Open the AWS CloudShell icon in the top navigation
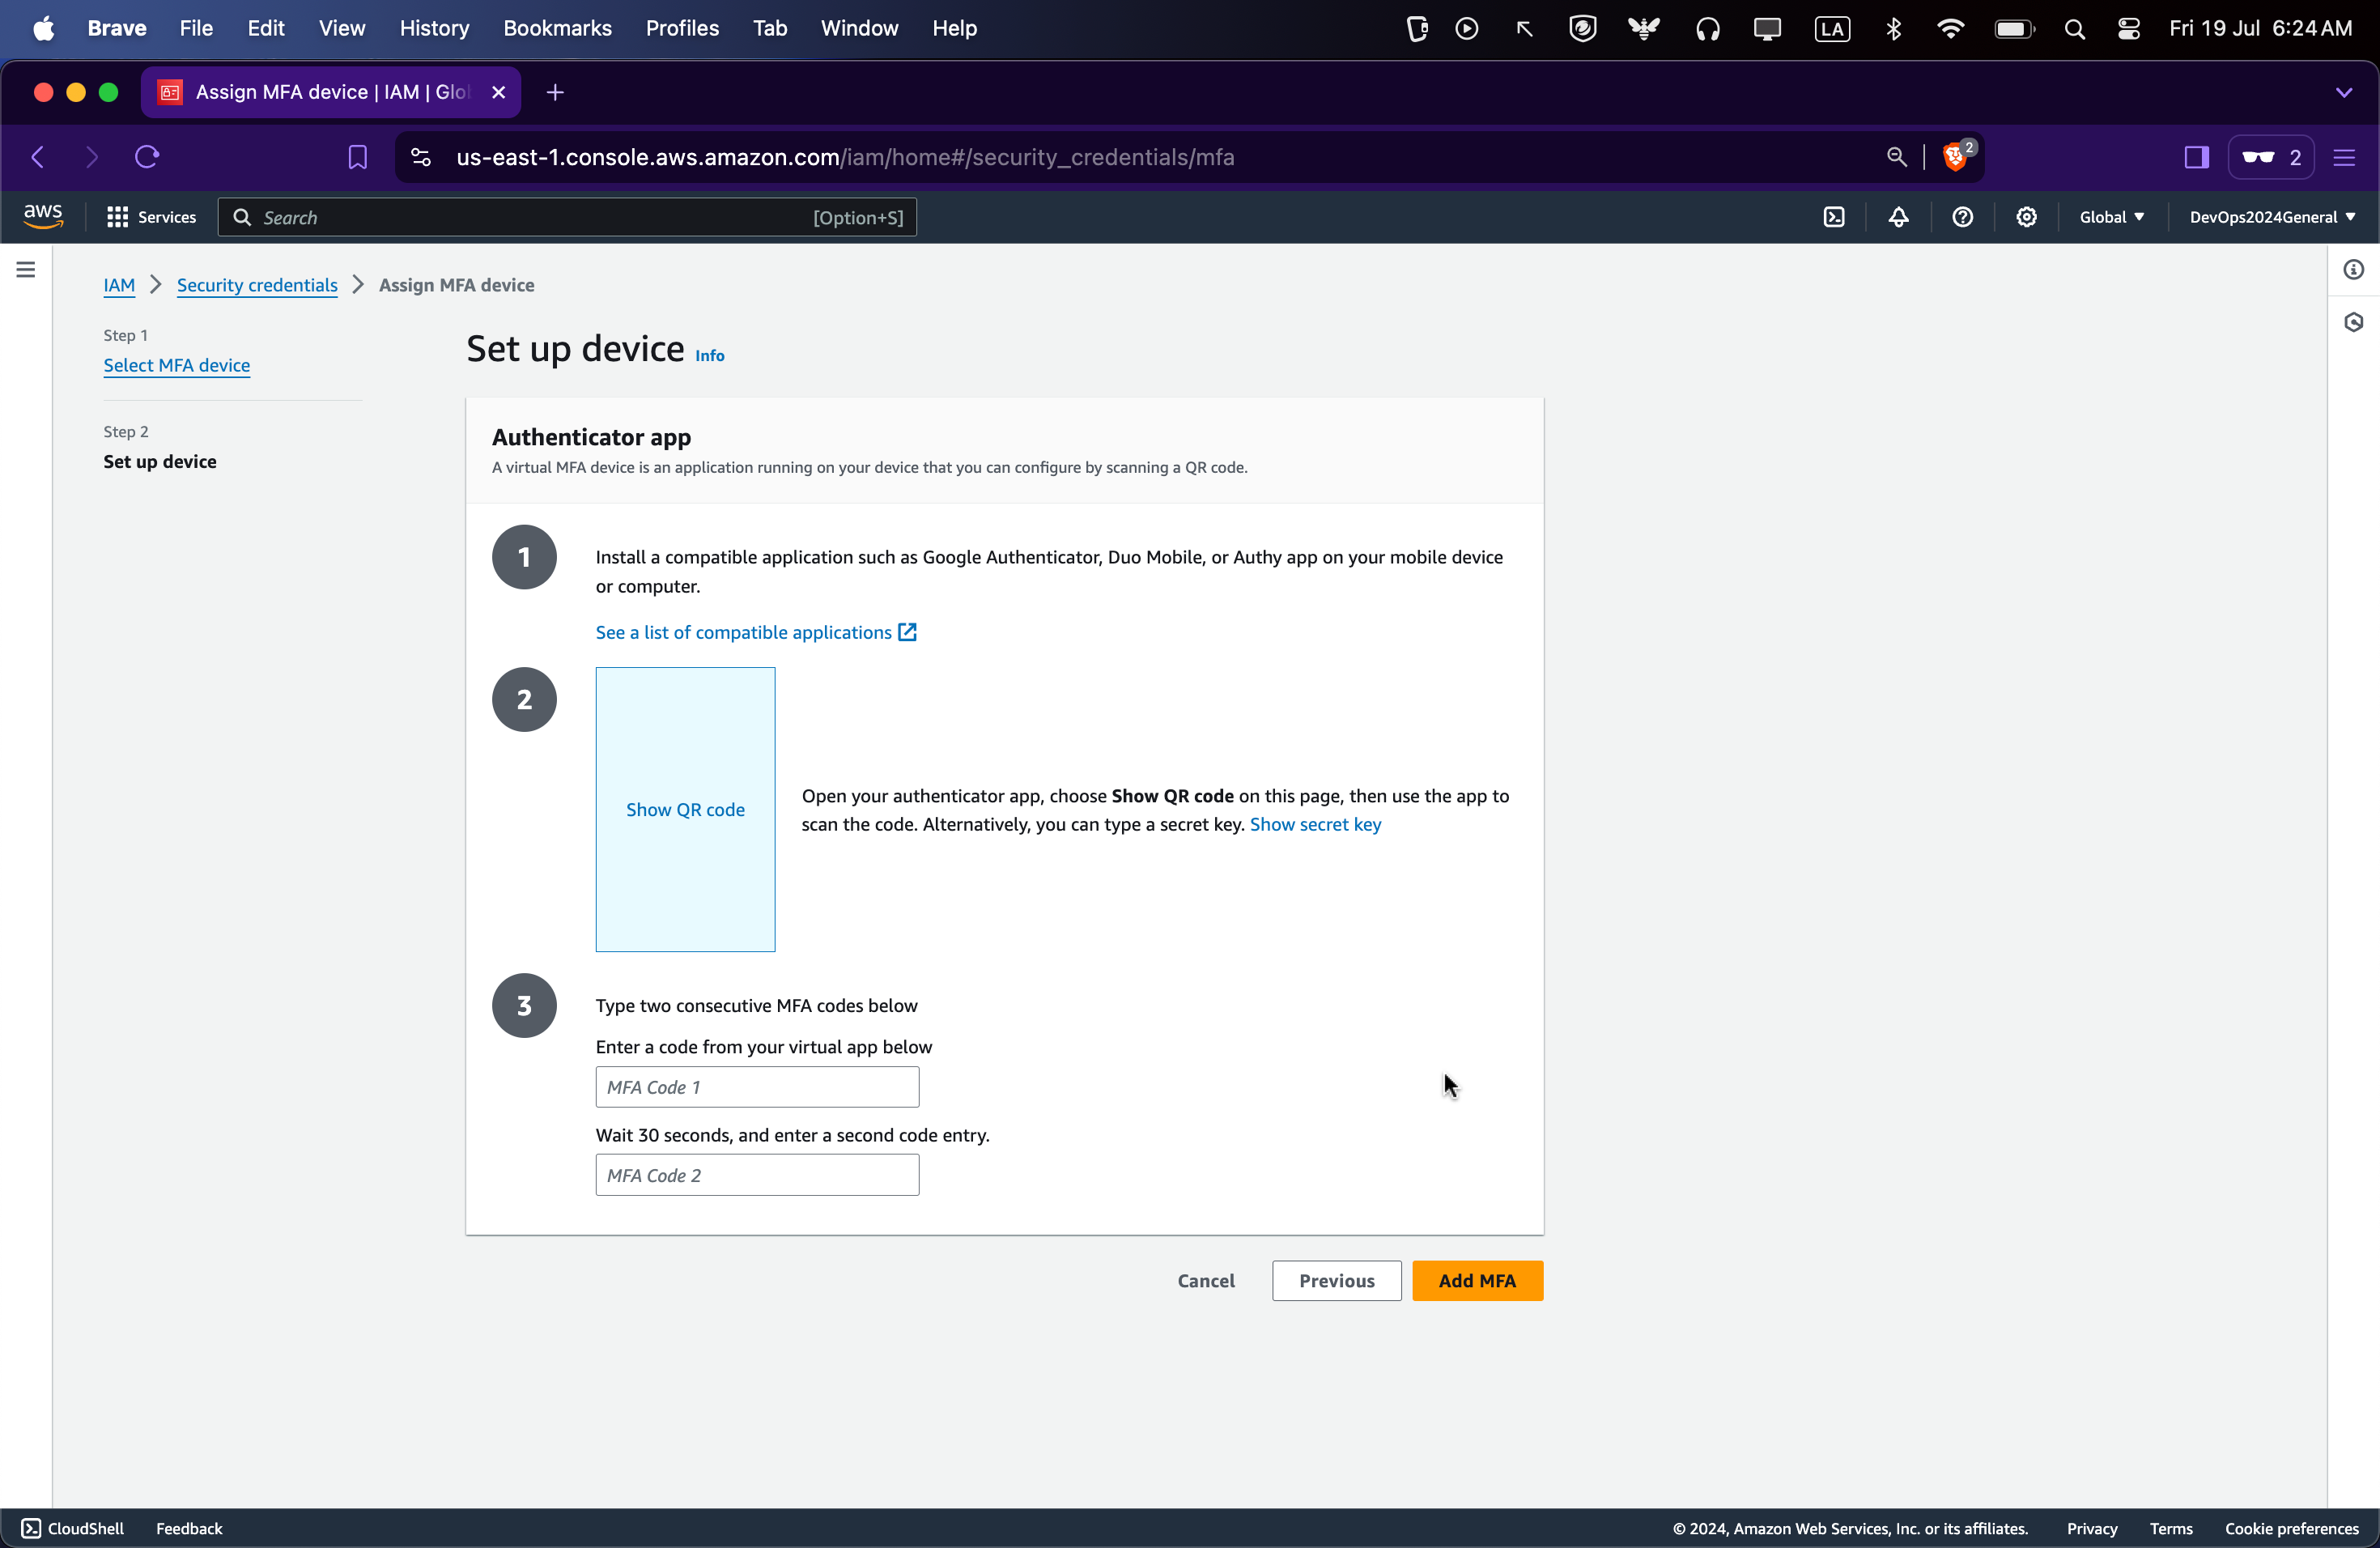This screenshot has width=2380, height=1548. tap(1834, 217)
